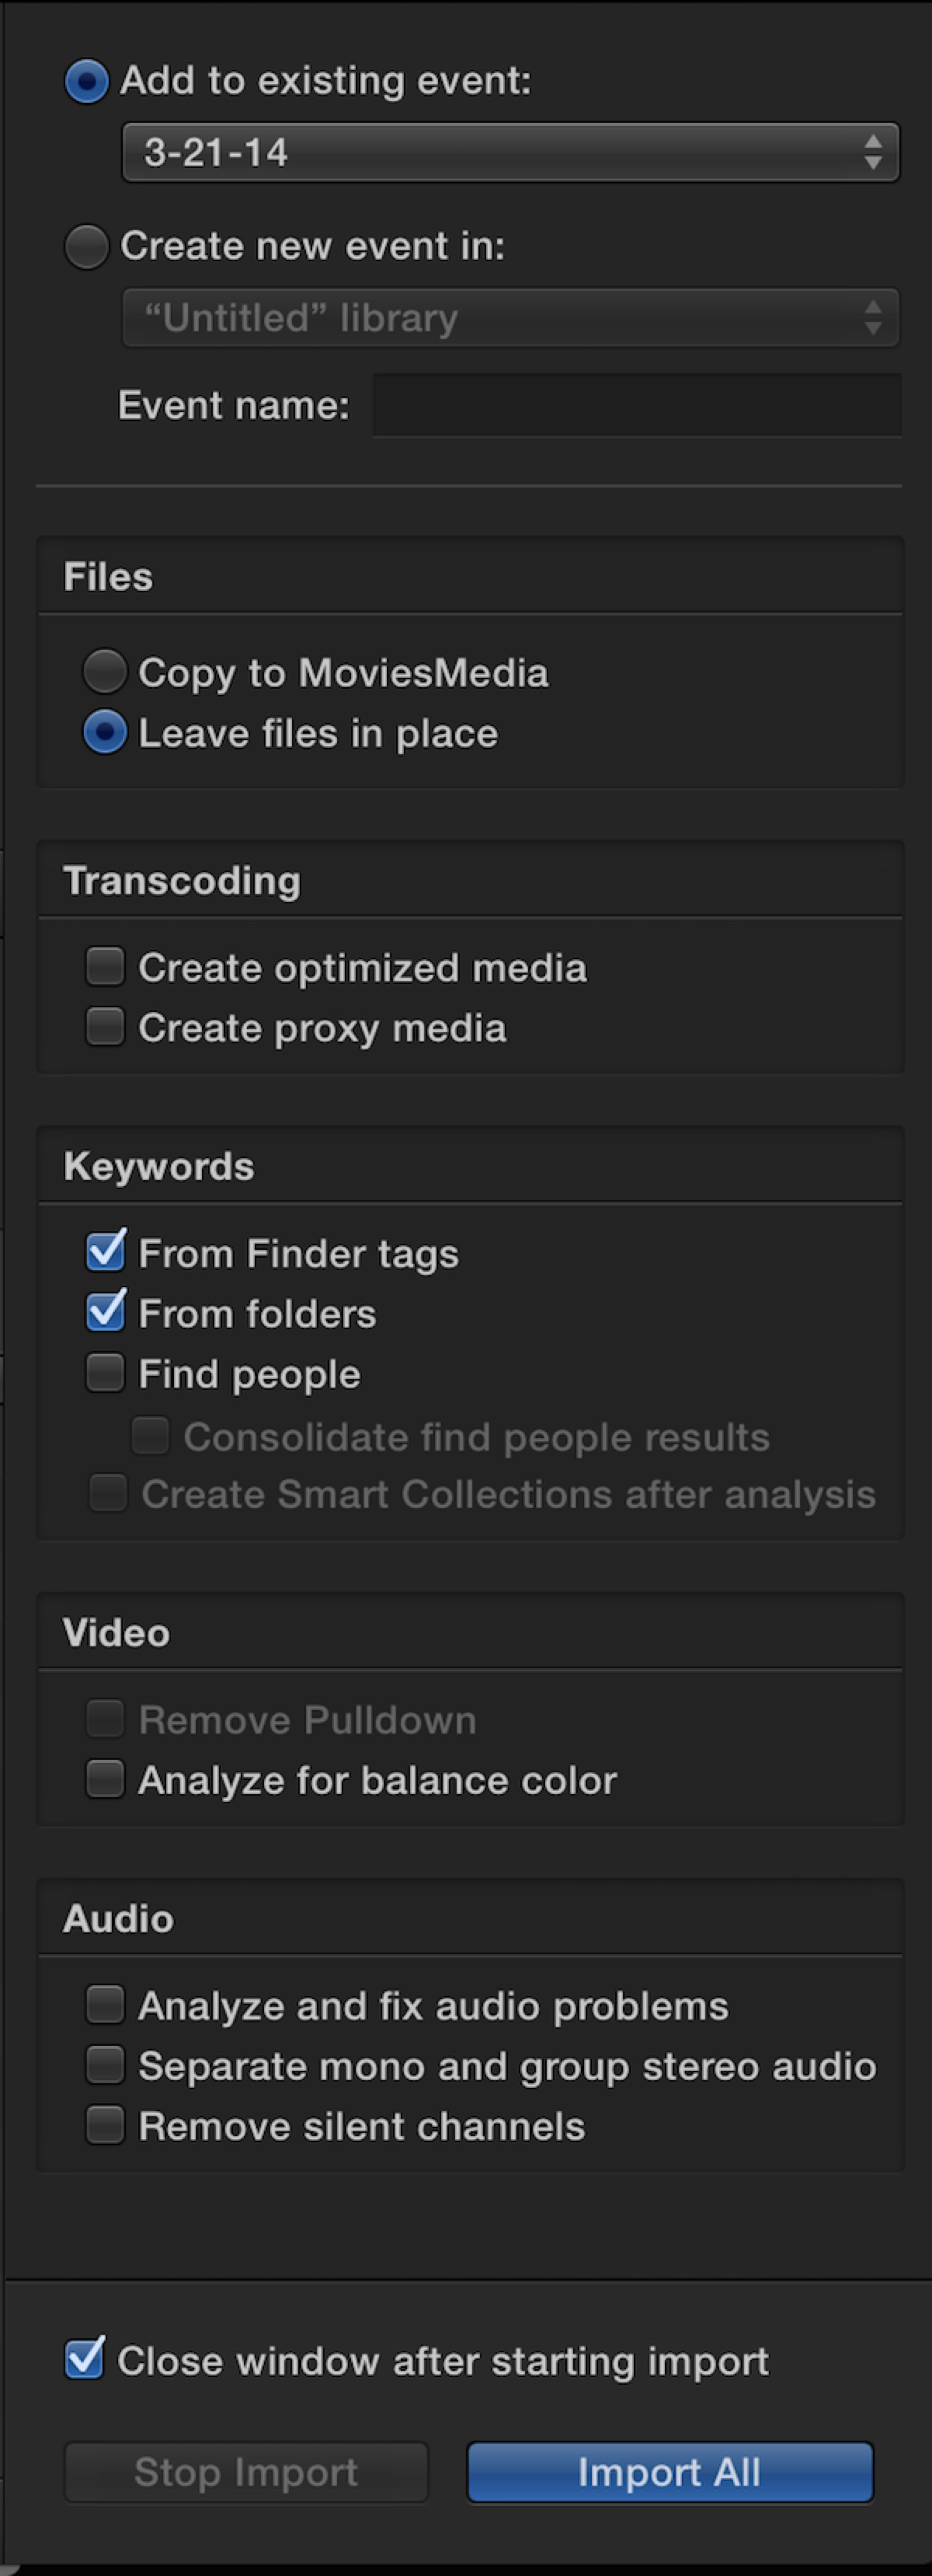Select Create new event in option
Image resolution: width=932 pixels, height=2576 pixels.
[x=87, y=246]
